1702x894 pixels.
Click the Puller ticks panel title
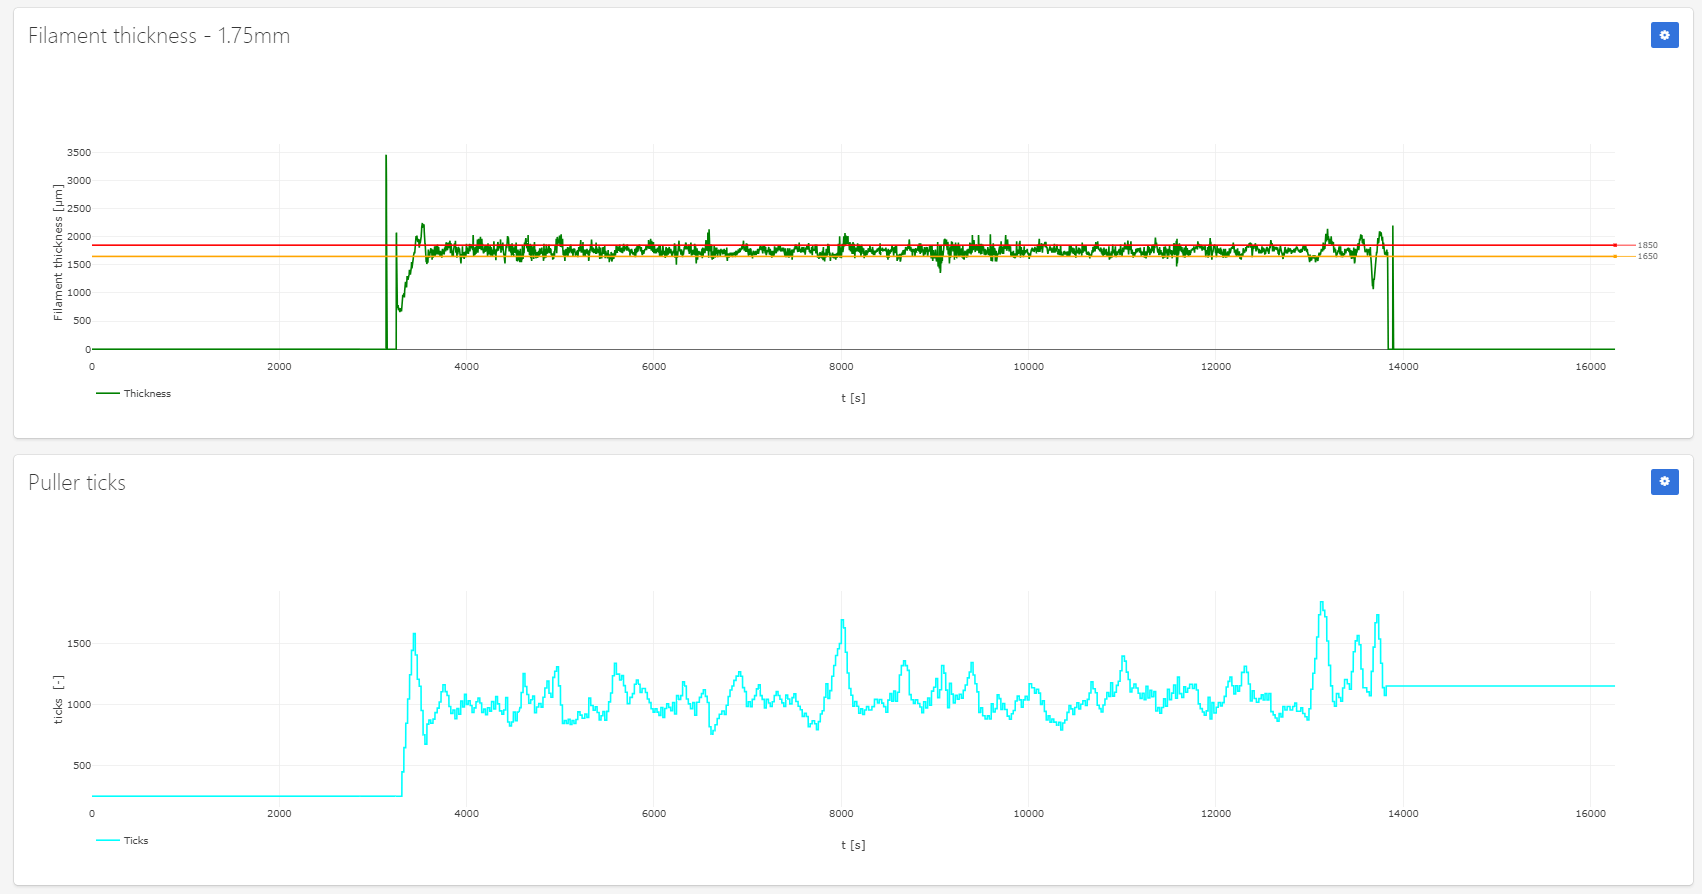pyautogui.click(x=77, y=483)
